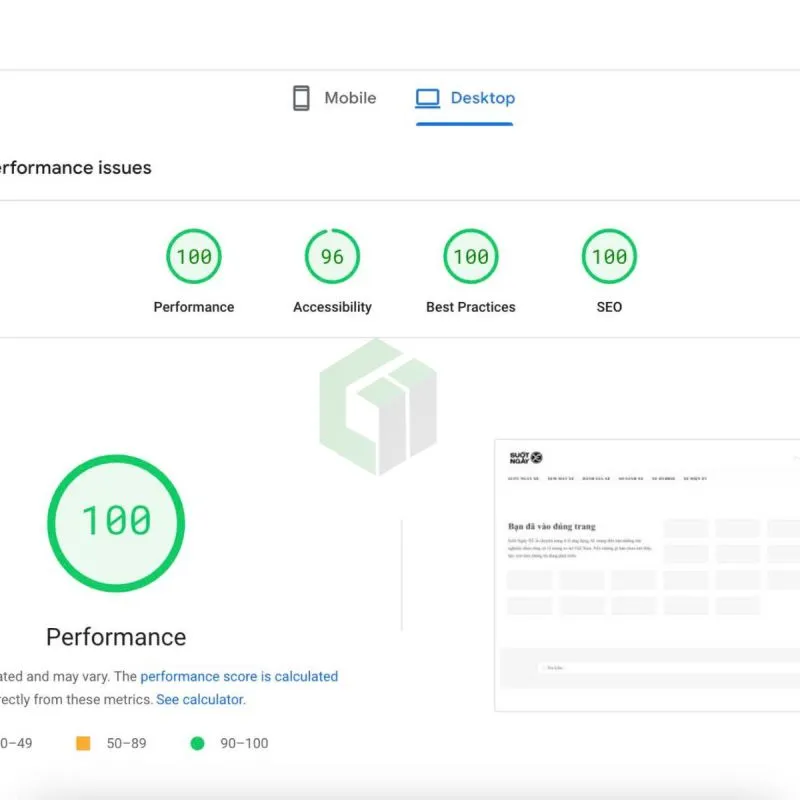Viewport: 800px width, 800px height.
Task: Open the 'performance score is calculated' link
Action: [x=240, y=676]
